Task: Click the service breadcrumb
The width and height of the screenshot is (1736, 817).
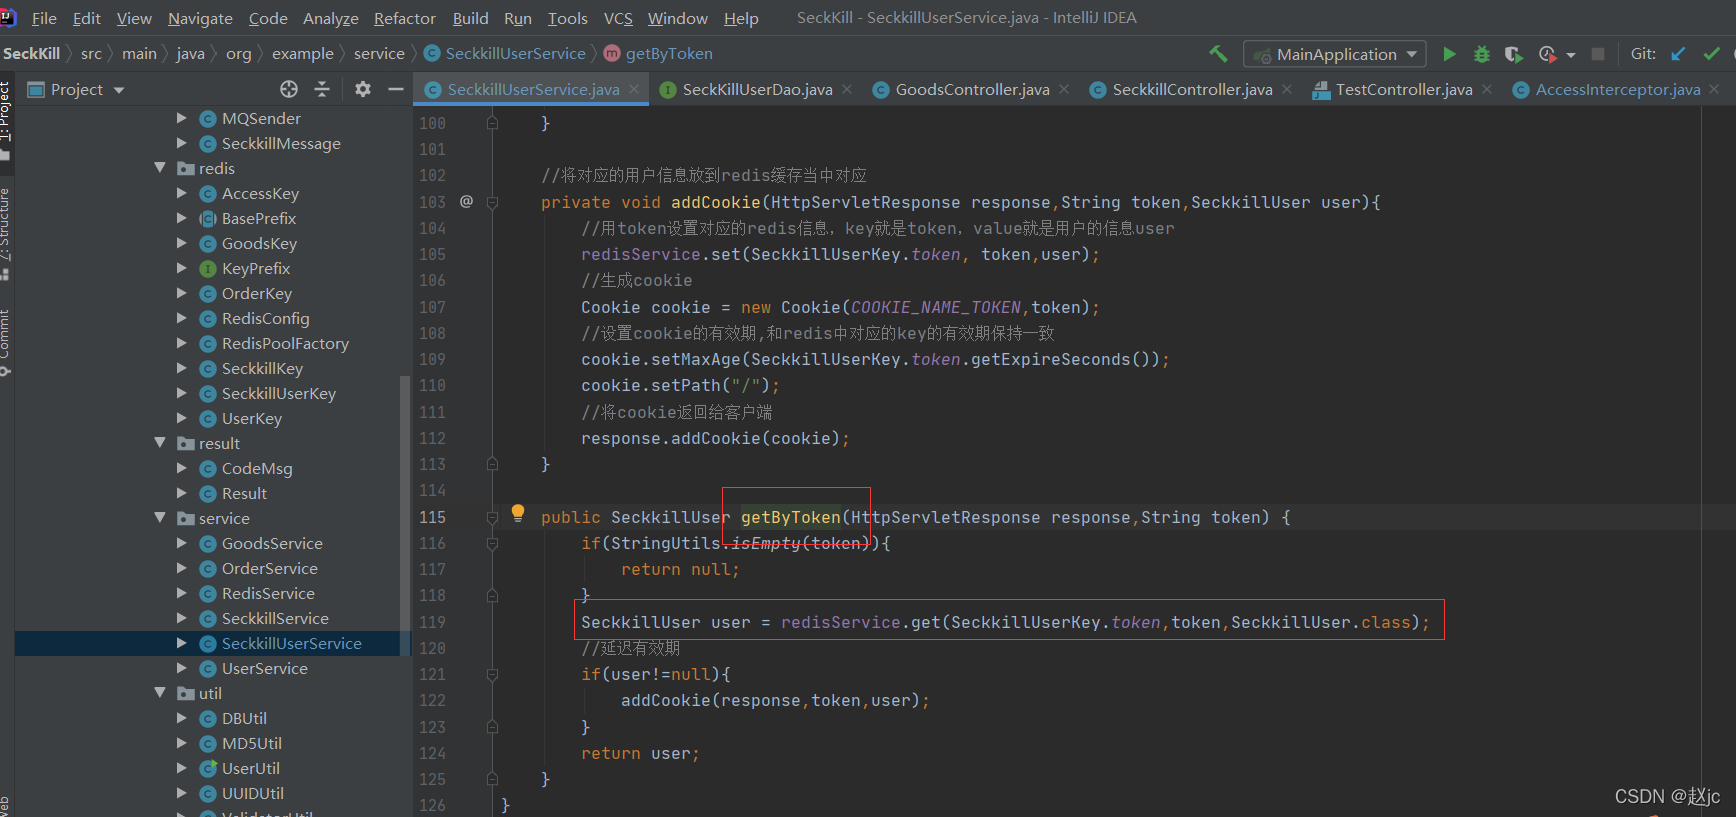Action: tap(379, 54)
